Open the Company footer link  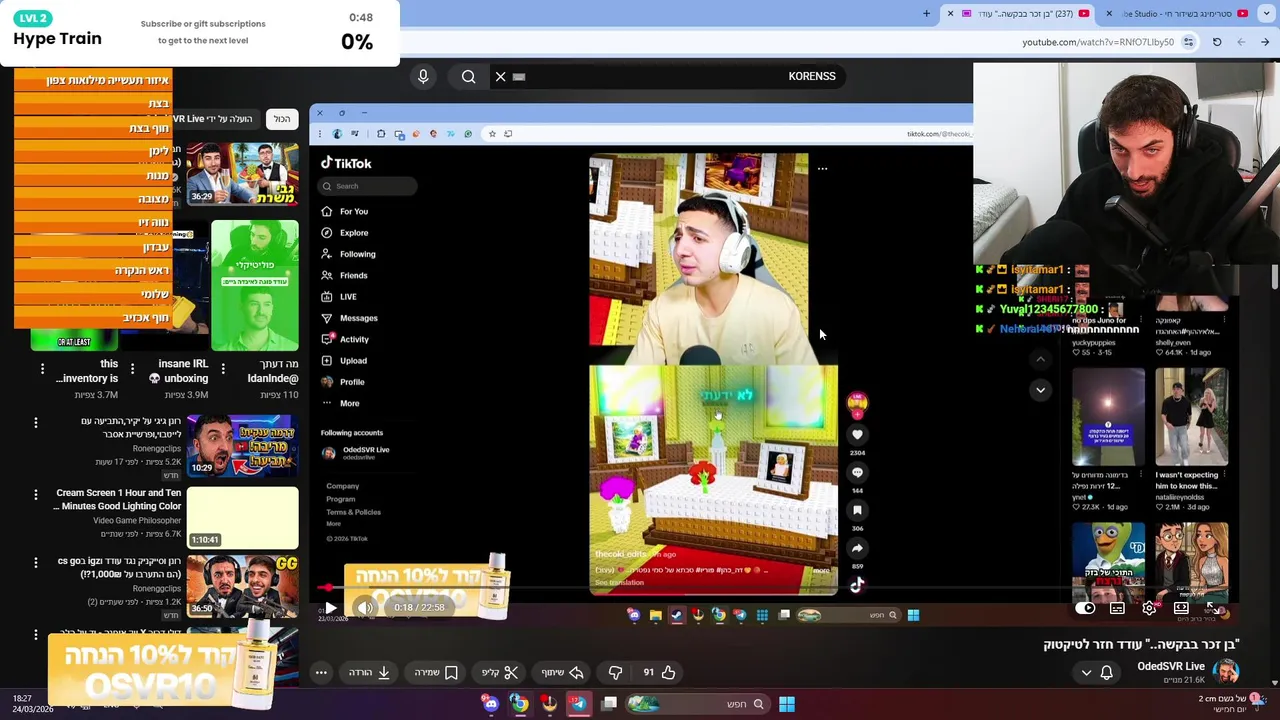pyautogui.click(x=342, y=486)
